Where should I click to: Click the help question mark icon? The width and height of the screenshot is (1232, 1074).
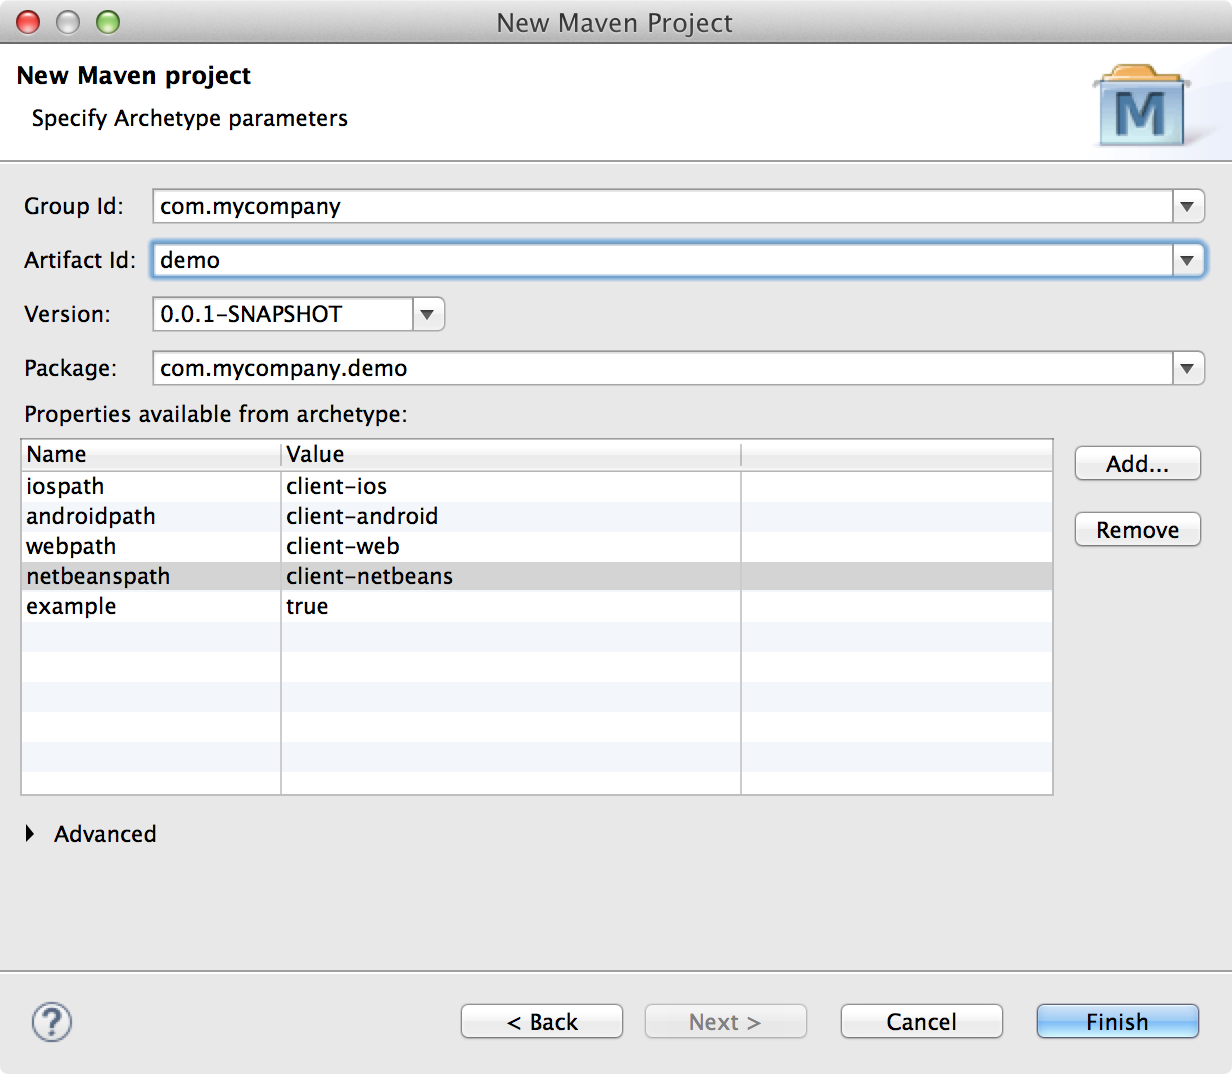point(52,1022)
